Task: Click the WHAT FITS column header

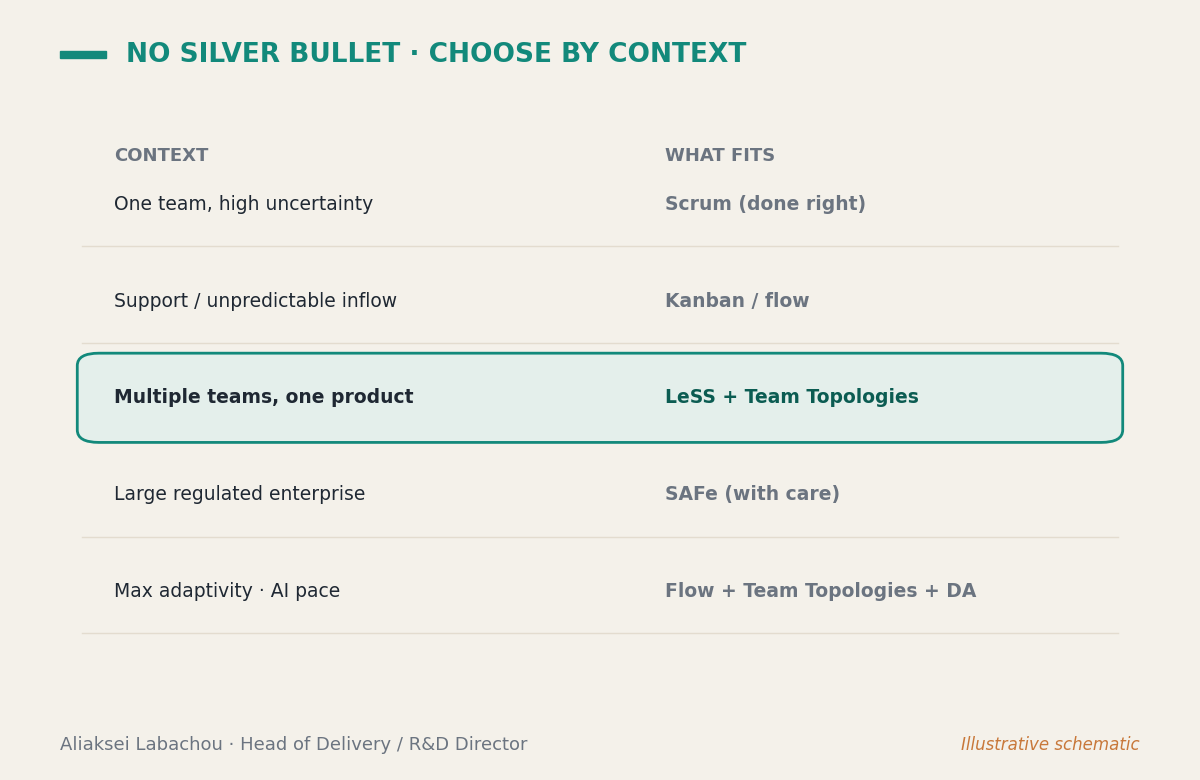Action: click(x=720, y=156)
